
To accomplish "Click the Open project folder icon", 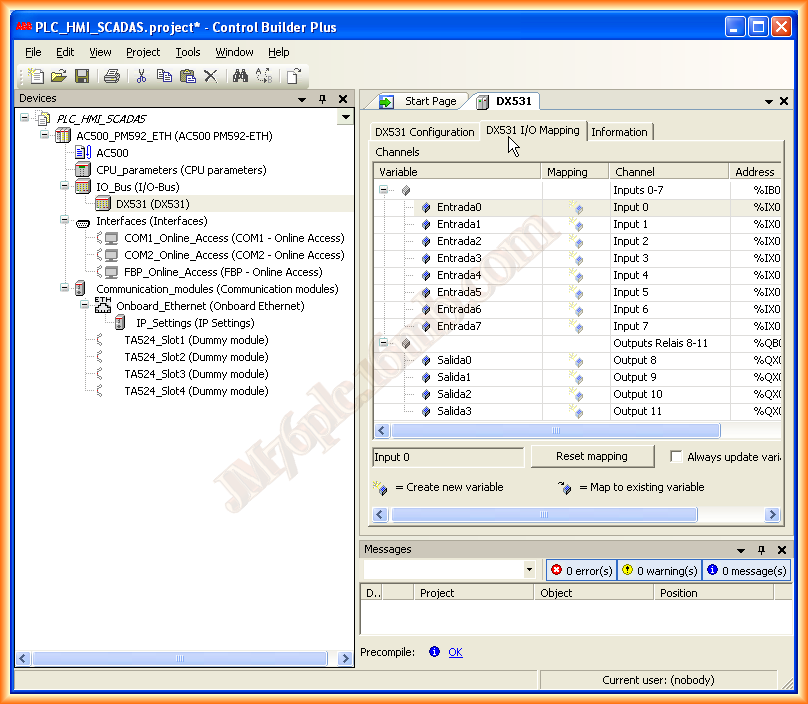I will point(59,76).
